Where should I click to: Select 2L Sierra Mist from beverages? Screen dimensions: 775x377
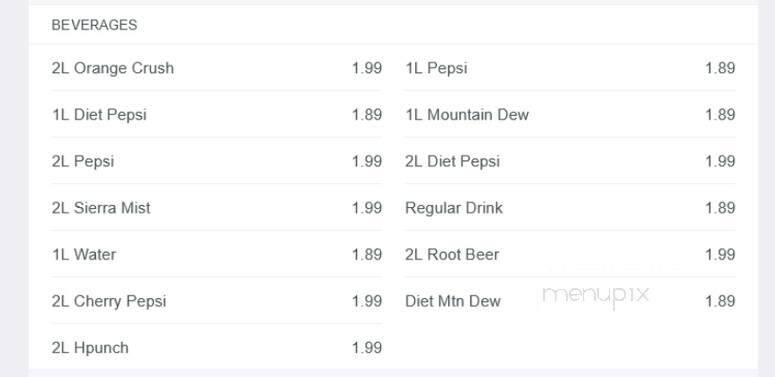[216, 208]
